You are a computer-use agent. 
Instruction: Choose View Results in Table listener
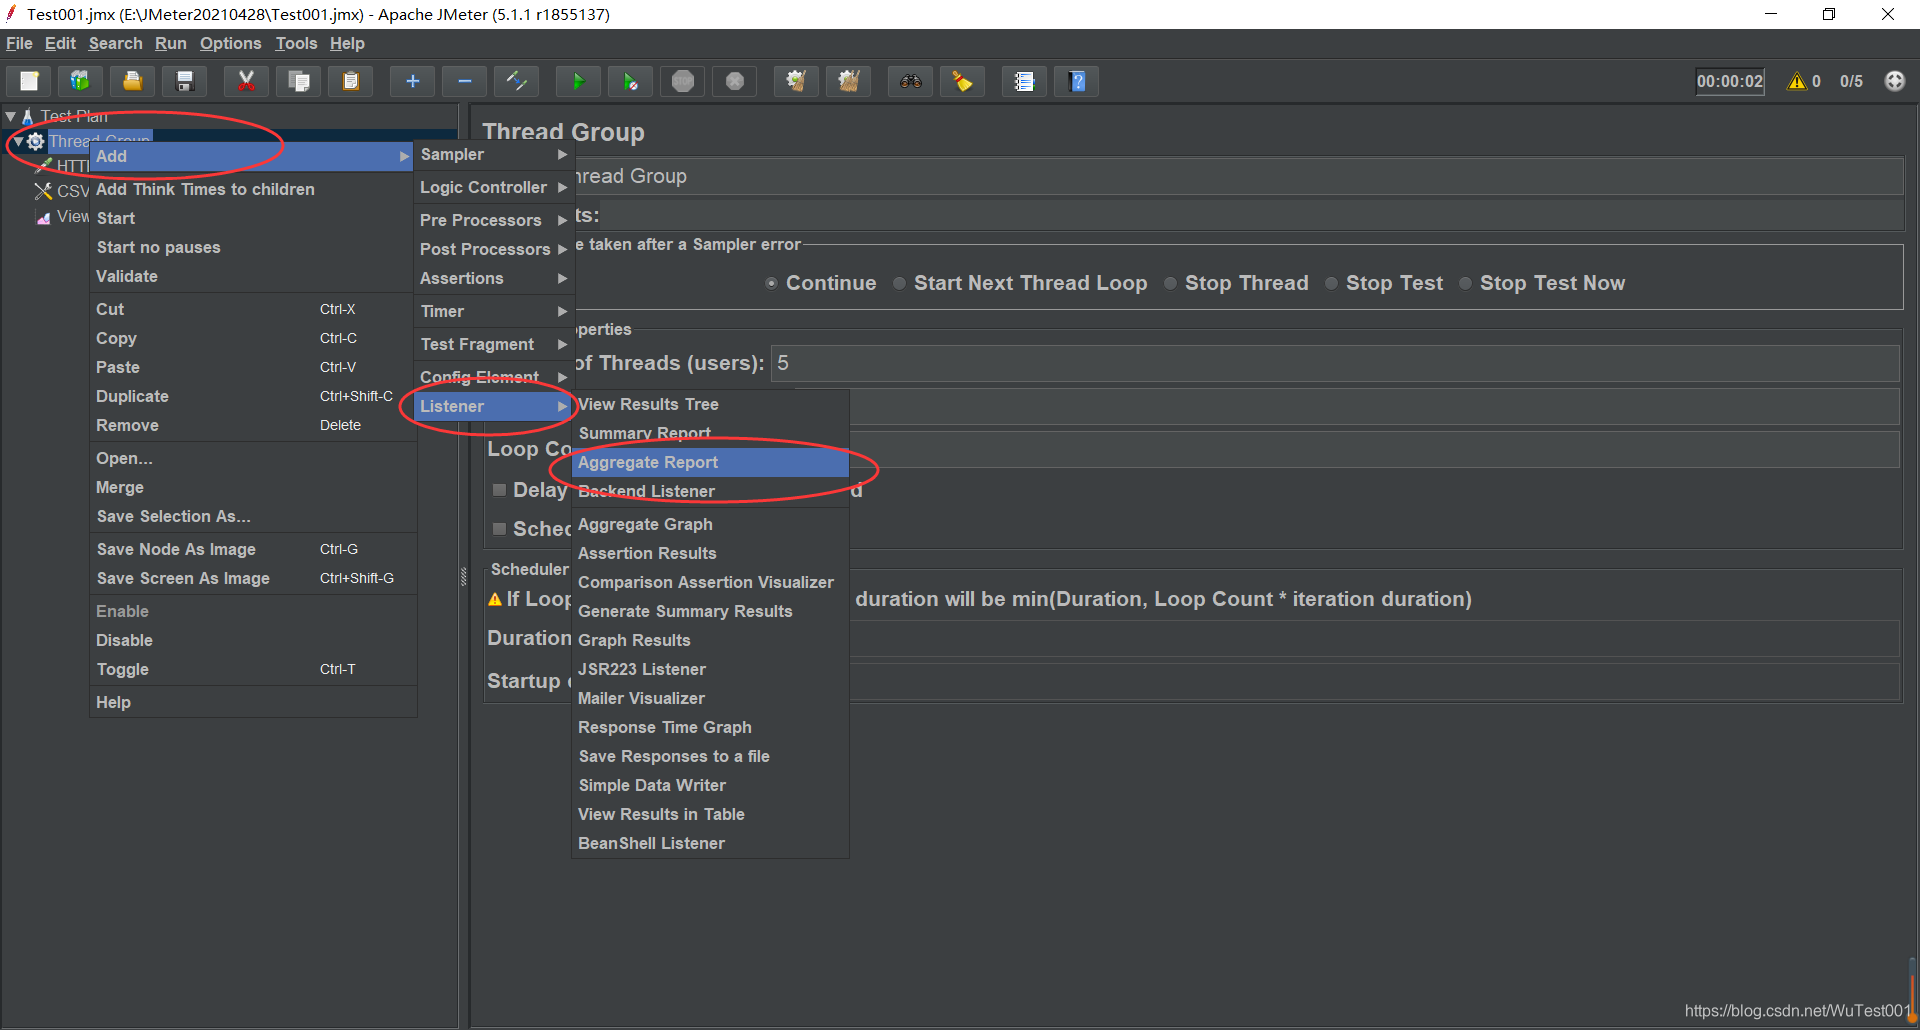(710, 814)
